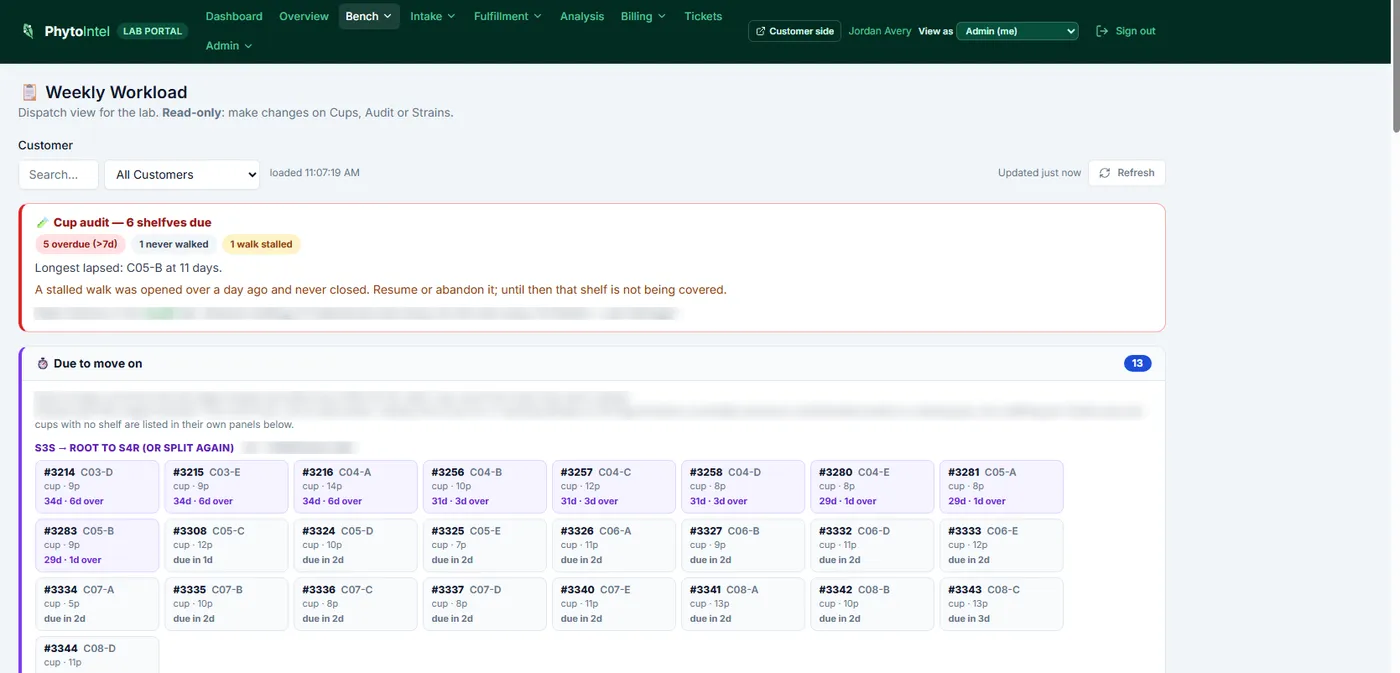Open the View as Admin (me) selector
Viewport: 1400px width, 673px height.
point(1017,31)
